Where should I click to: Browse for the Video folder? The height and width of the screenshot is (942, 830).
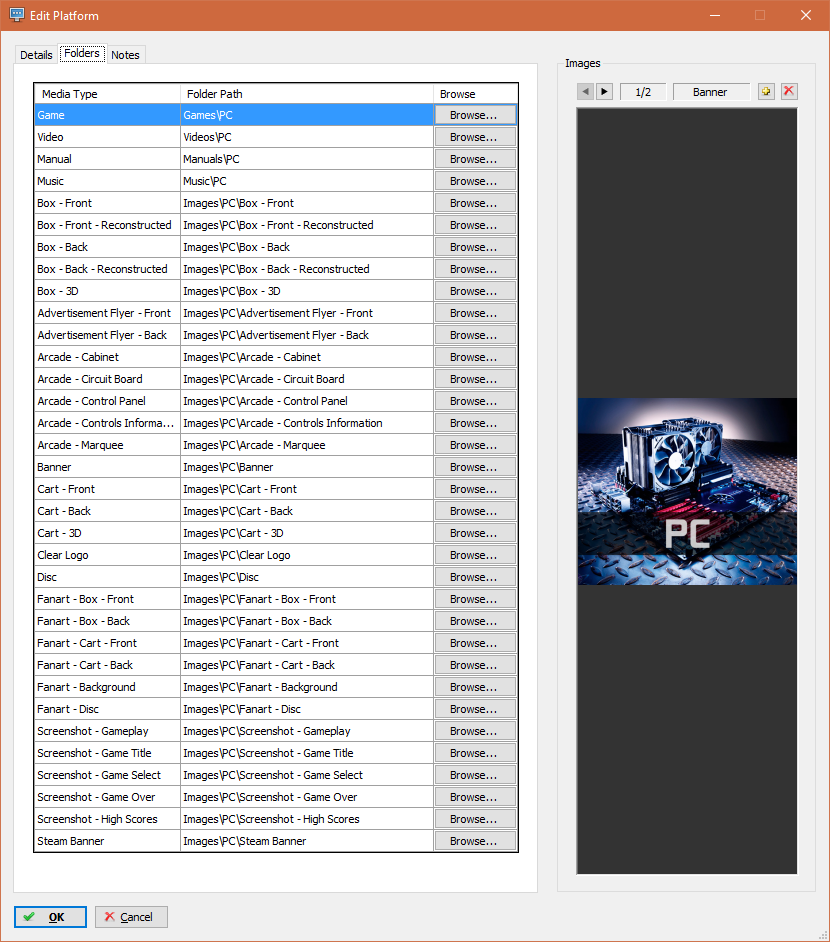tap(474, 137)
